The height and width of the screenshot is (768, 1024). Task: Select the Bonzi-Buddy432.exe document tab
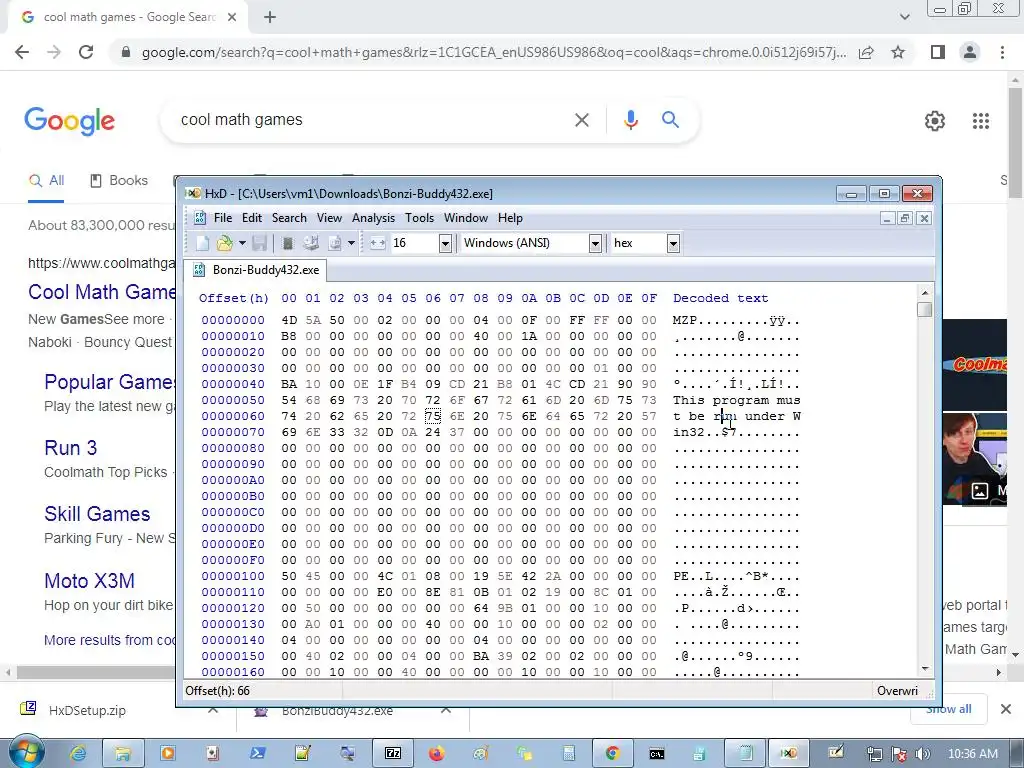pyautogui.click(x=255, y=270)
